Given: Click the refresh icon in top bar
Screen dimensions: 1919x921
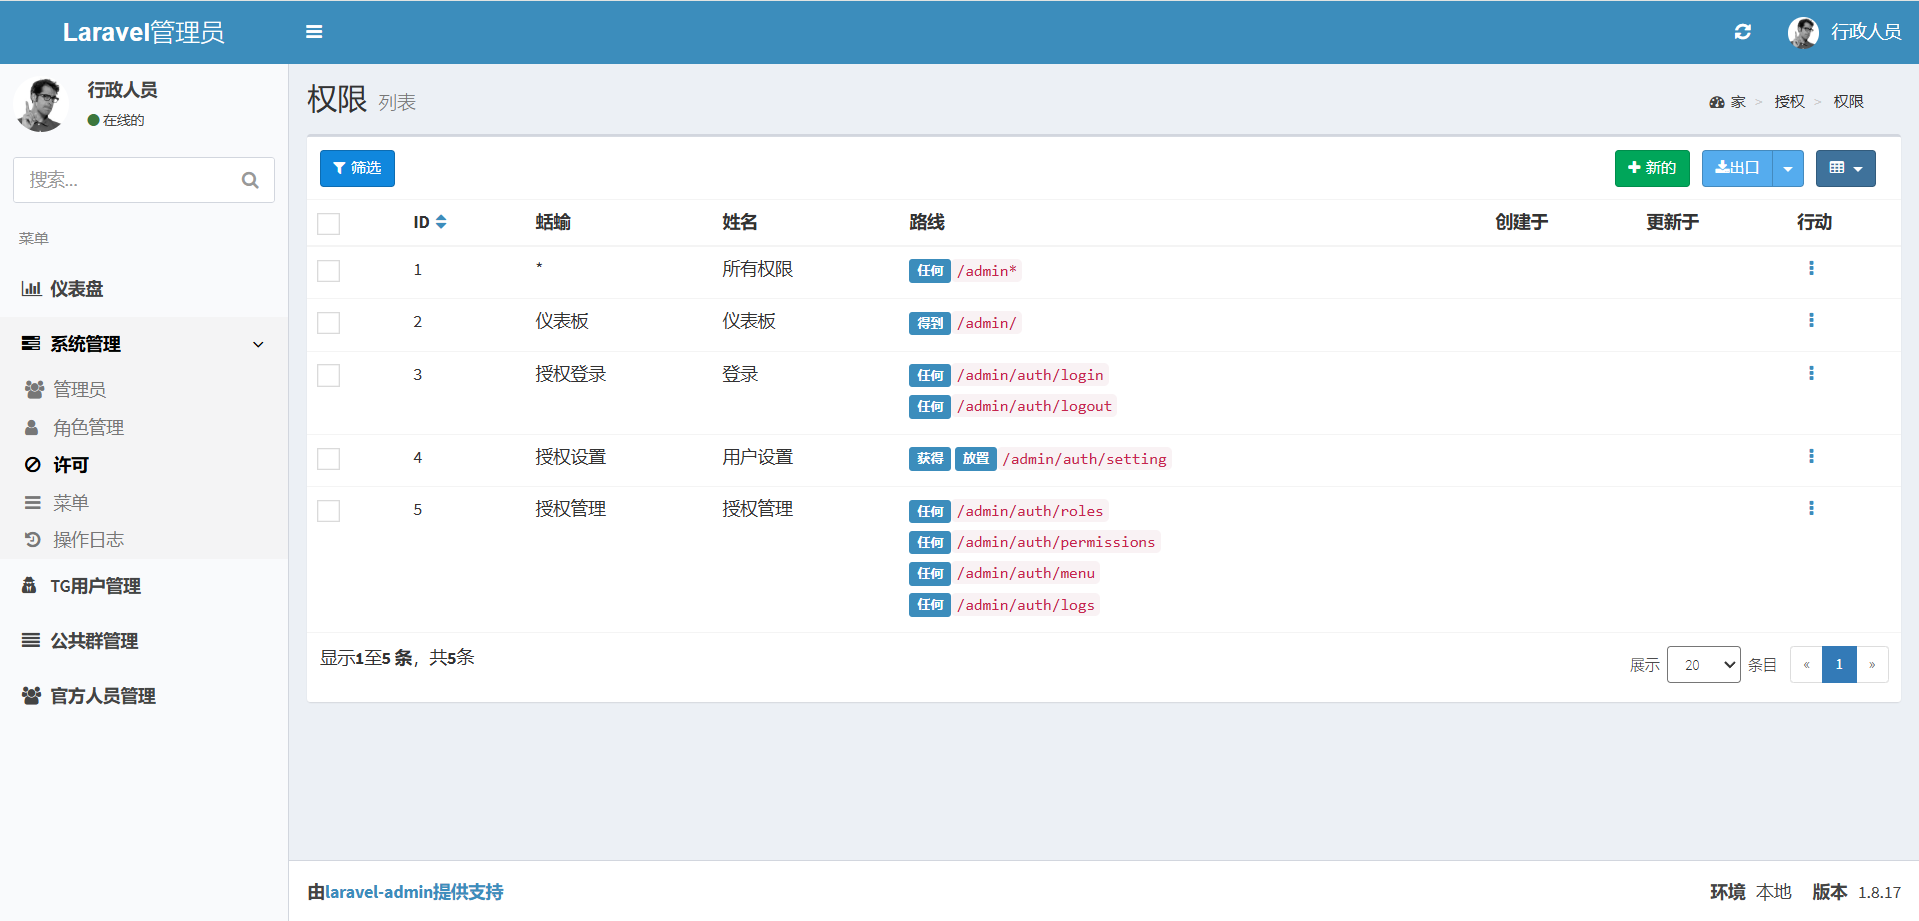Looking at the screenshot, I should pyautogui.click(x=1742, y=32).
